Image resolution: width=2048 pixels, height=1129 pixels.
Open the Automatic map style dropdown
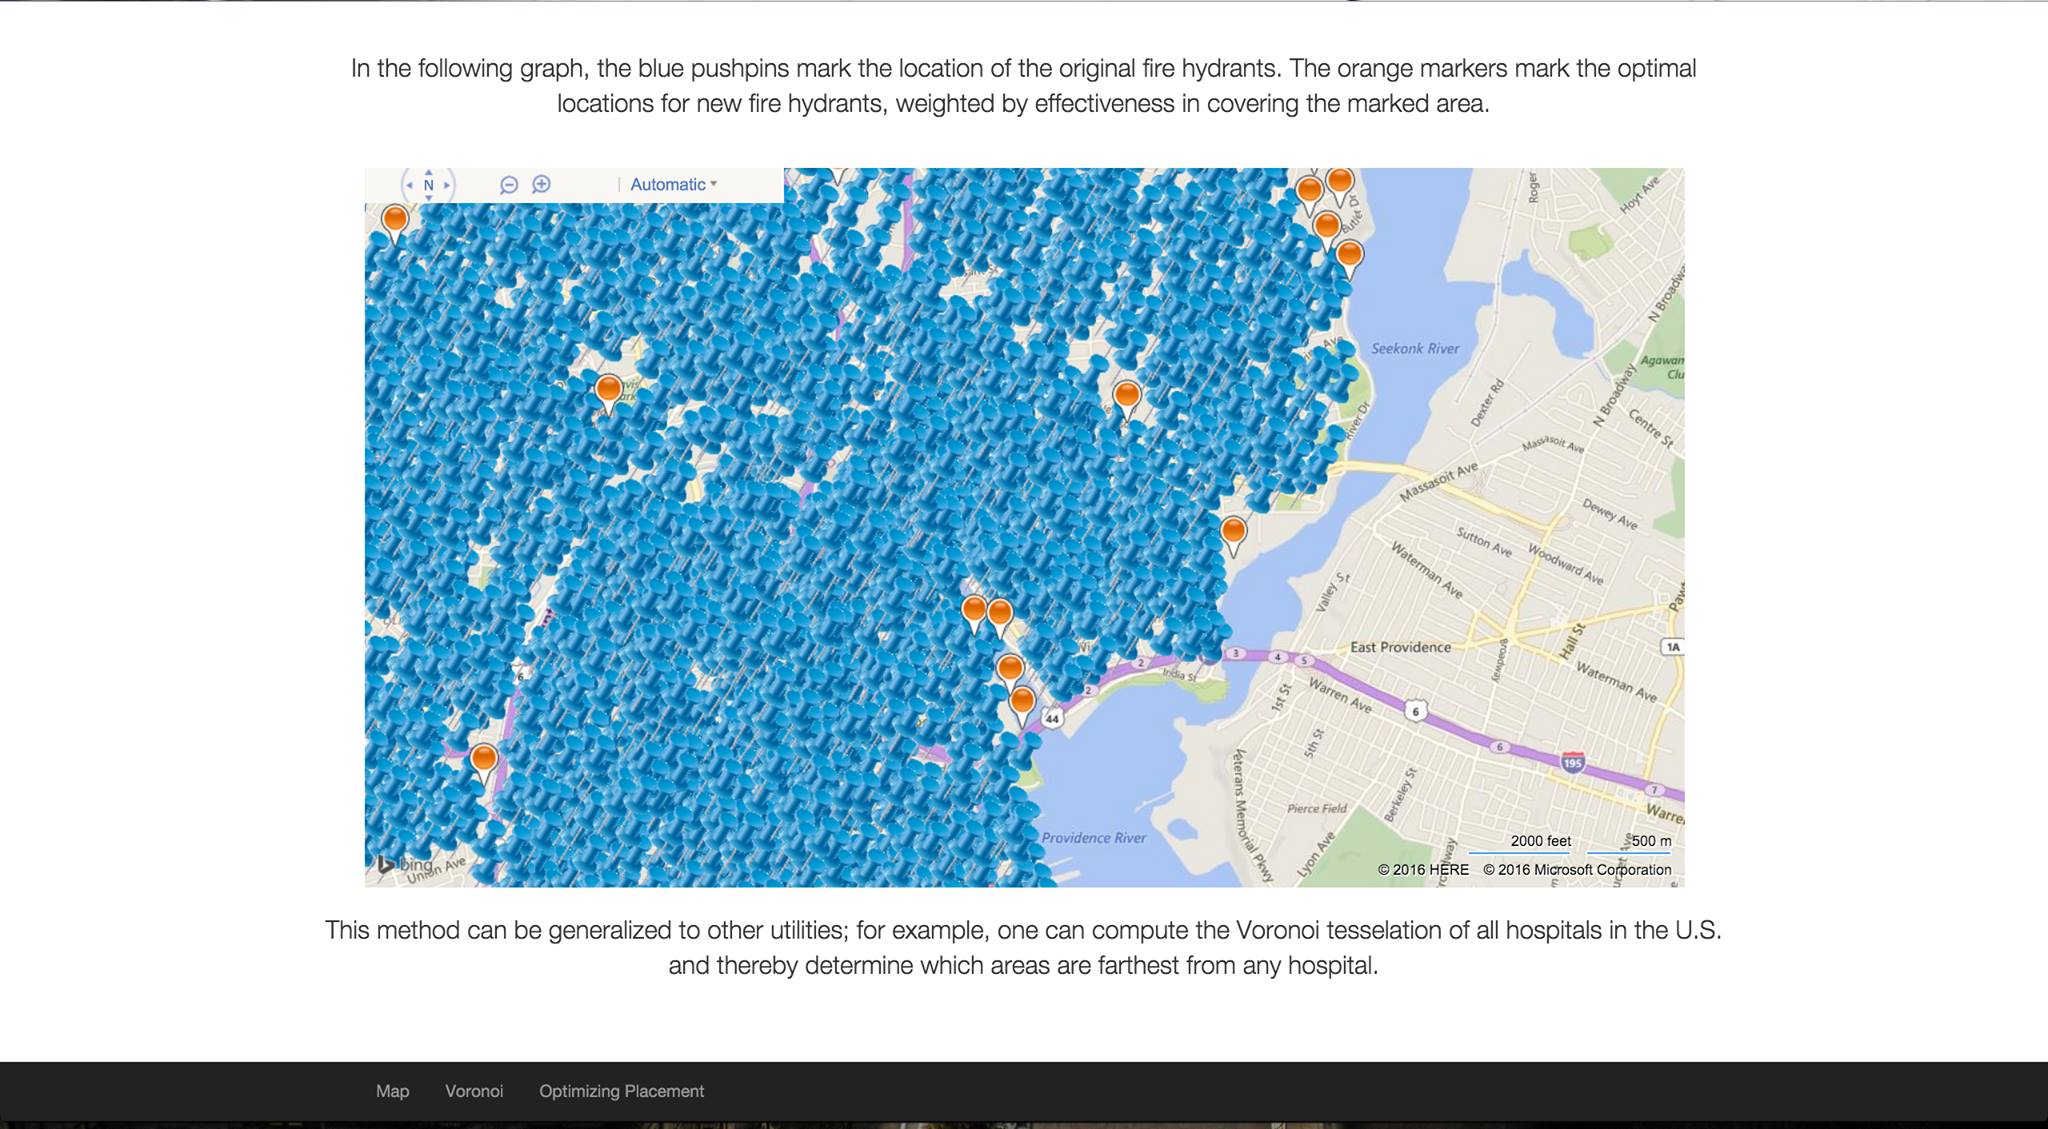pyautogui.click(x=667, y=184)
